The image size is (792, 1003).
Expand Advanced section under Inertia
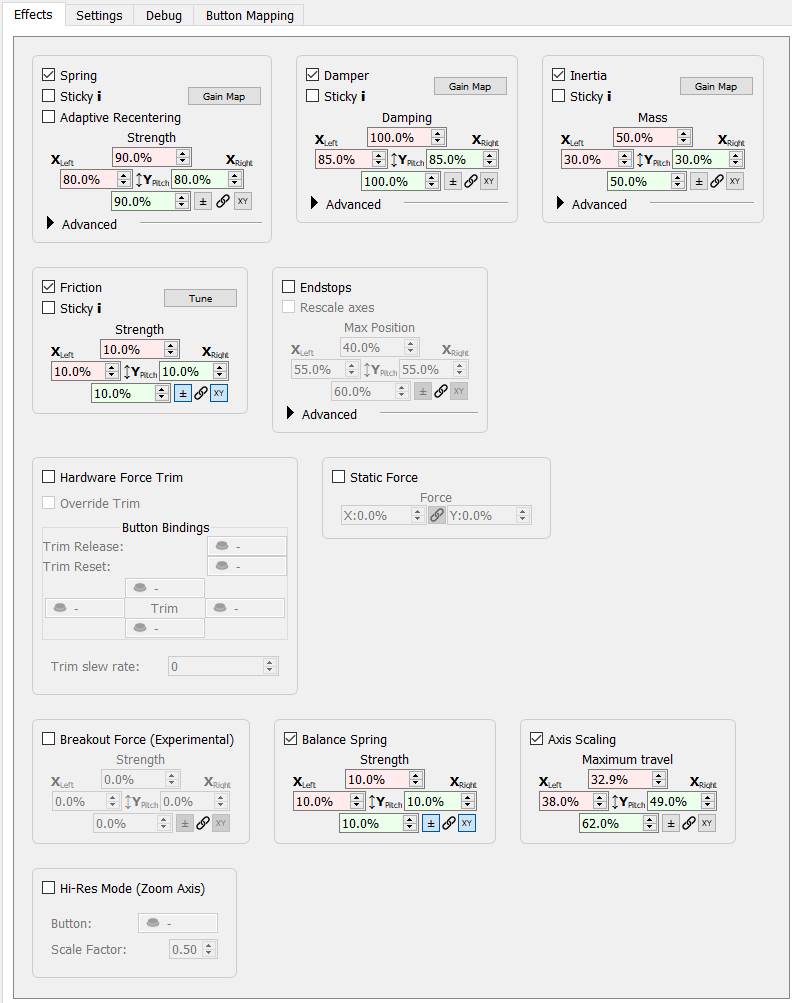(561, 204)
